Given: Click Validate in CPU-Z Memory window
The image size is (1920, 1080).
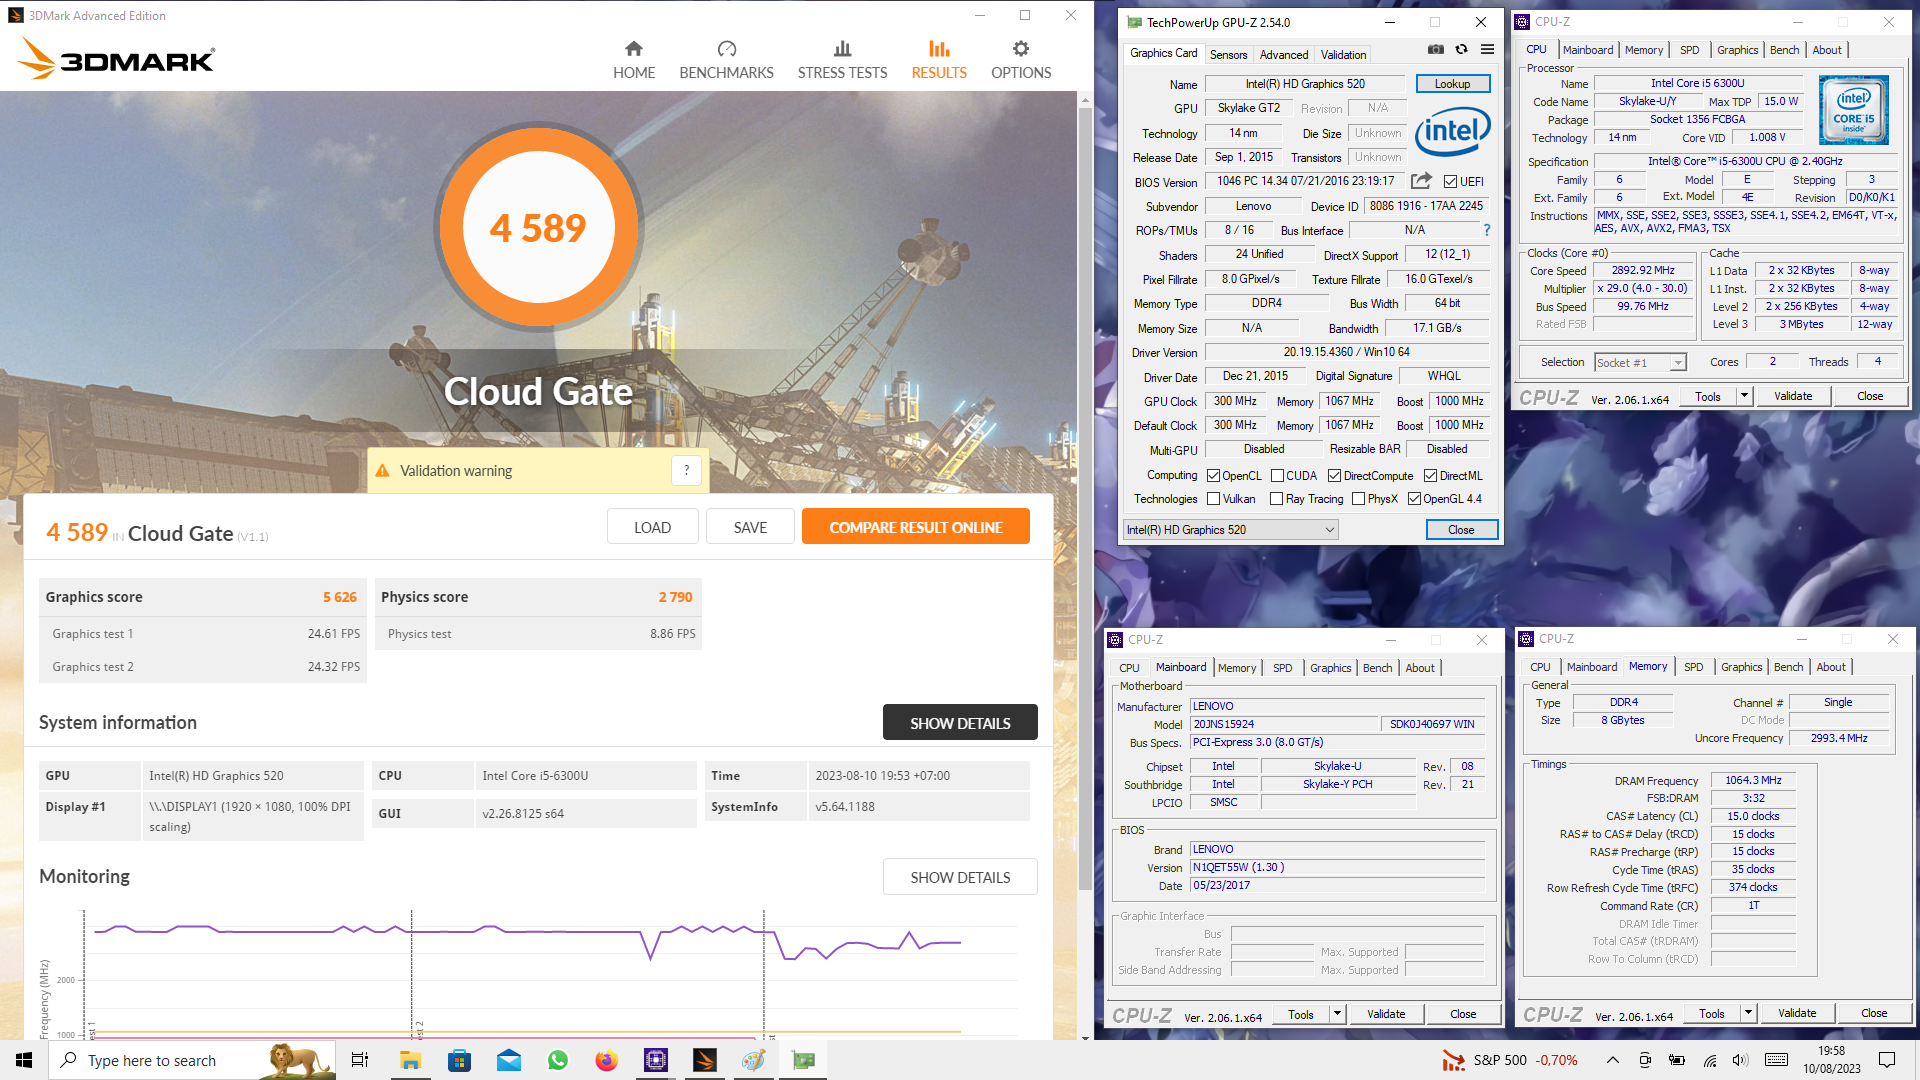Looking at the screenshot, I should (1796, 1013).
